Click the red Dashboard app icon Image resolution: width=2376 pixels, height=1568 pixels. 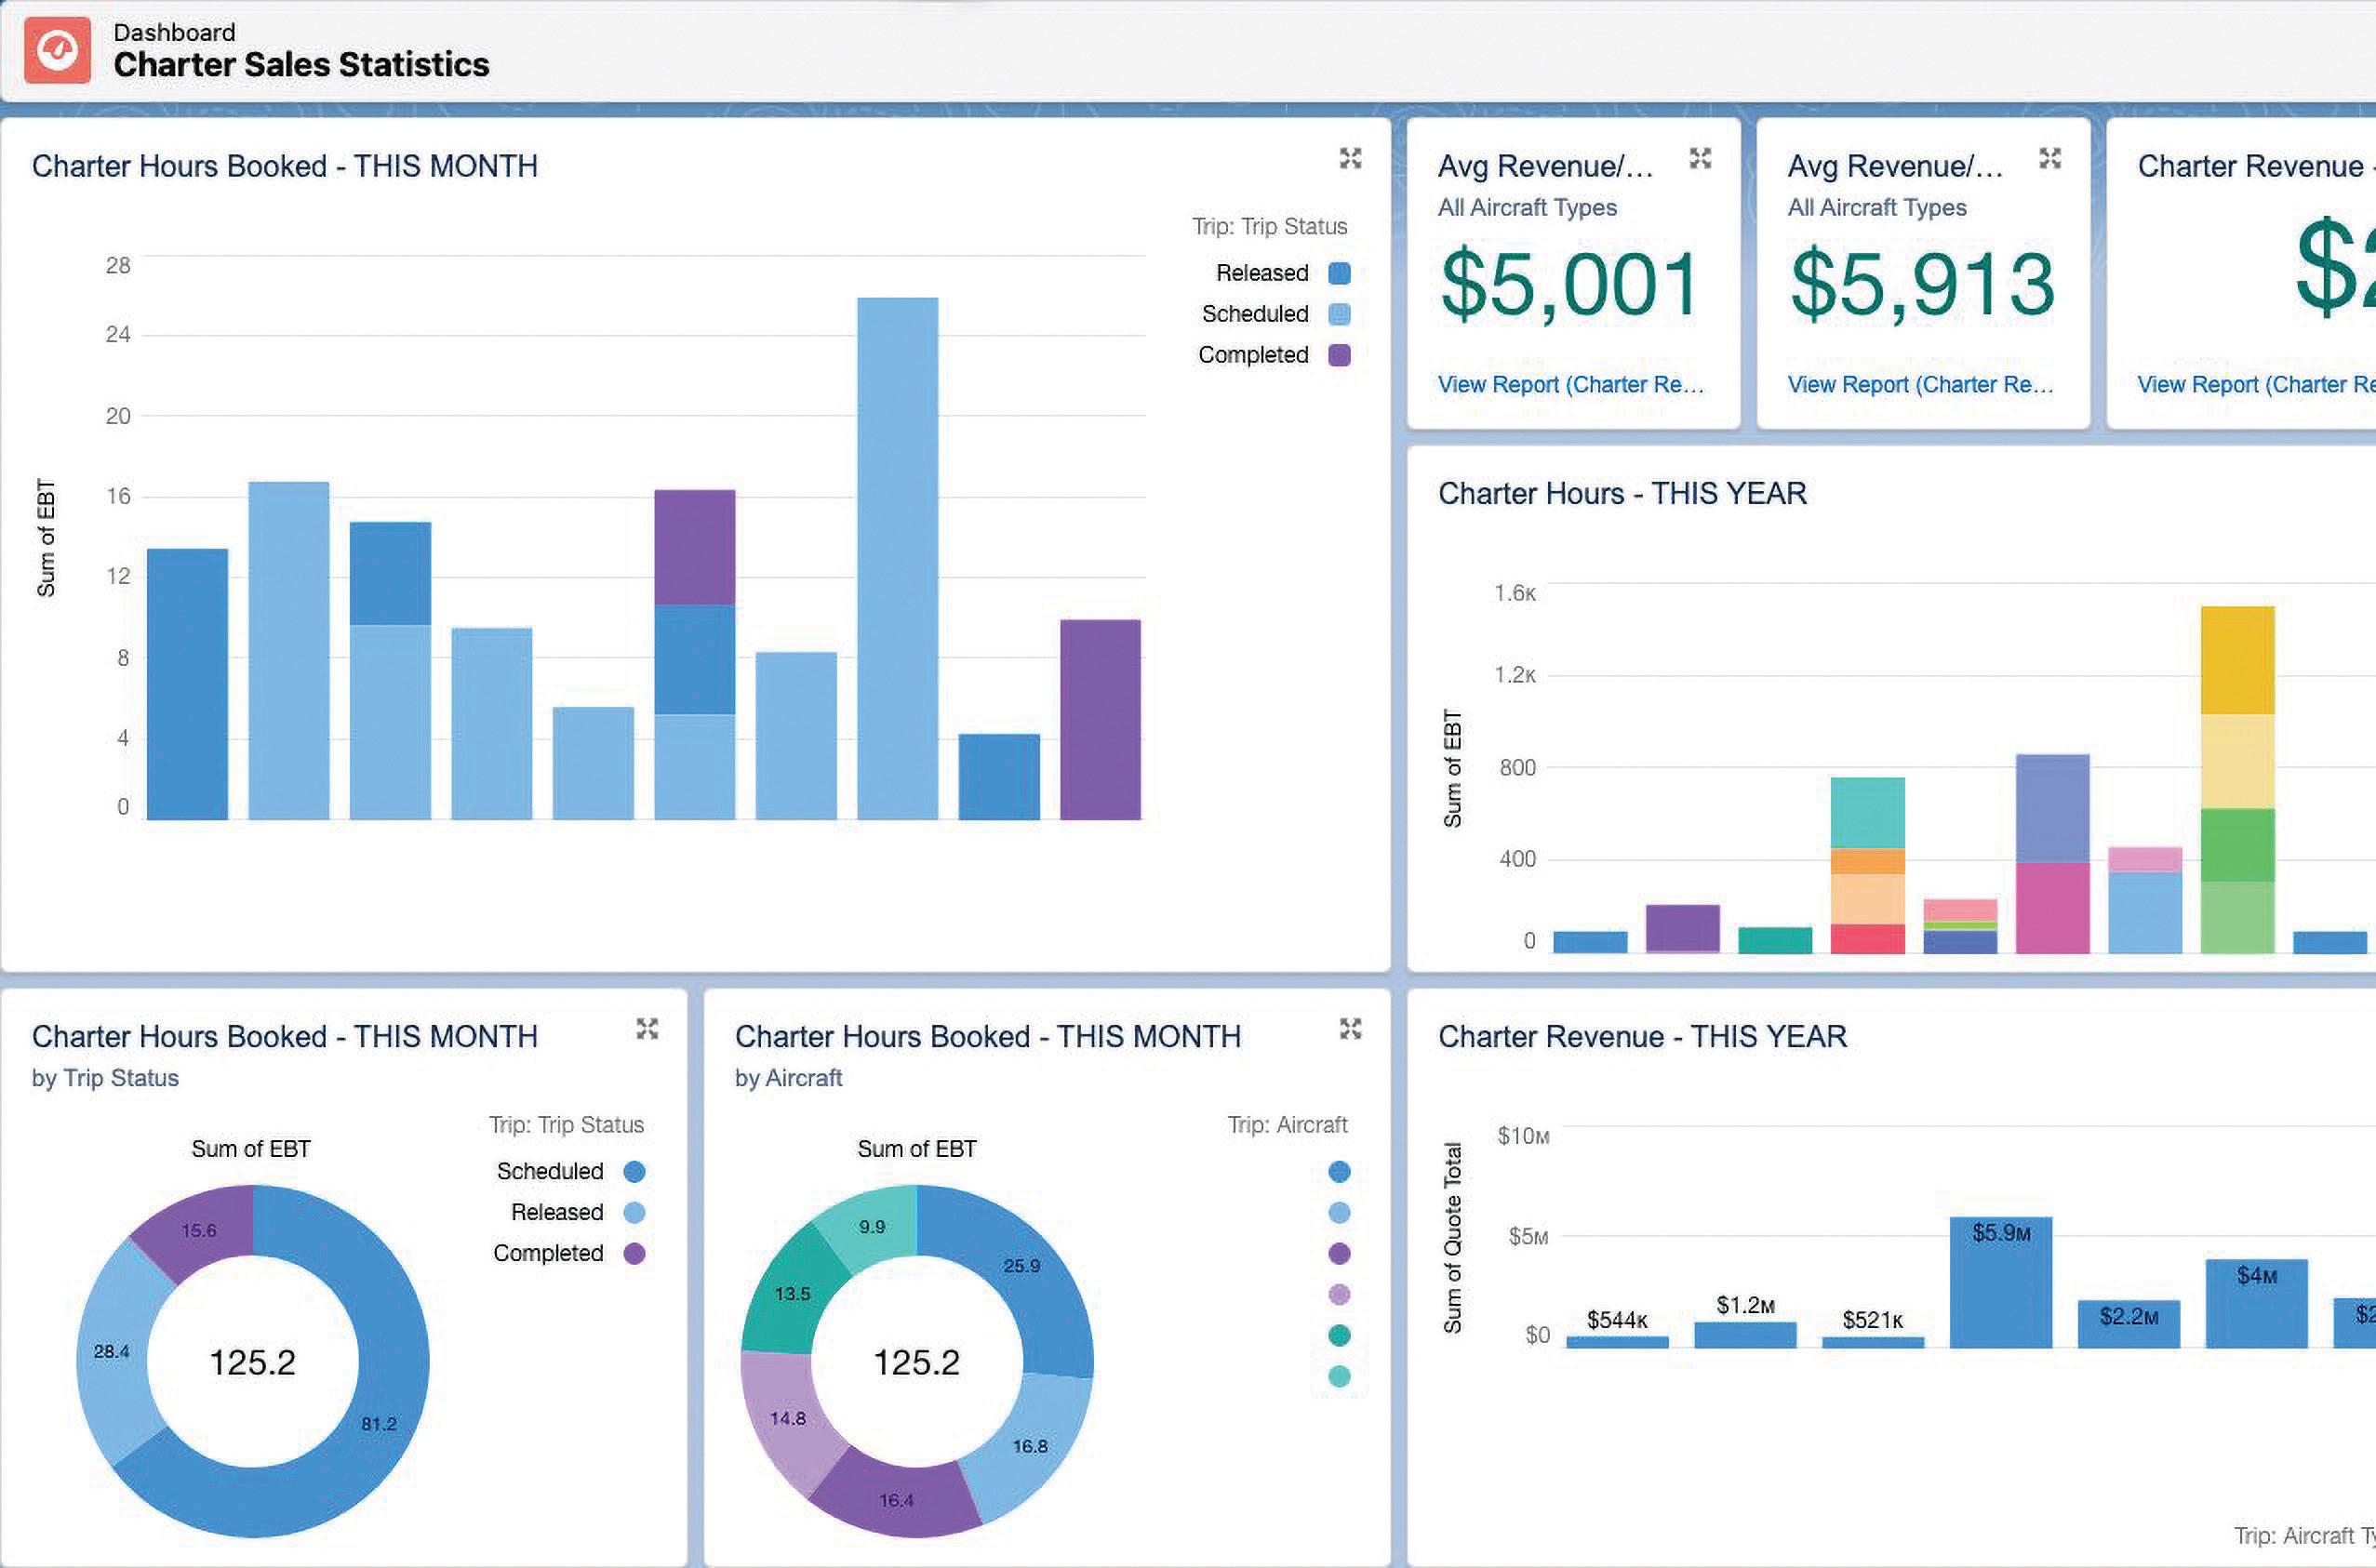tap(57, 49)
